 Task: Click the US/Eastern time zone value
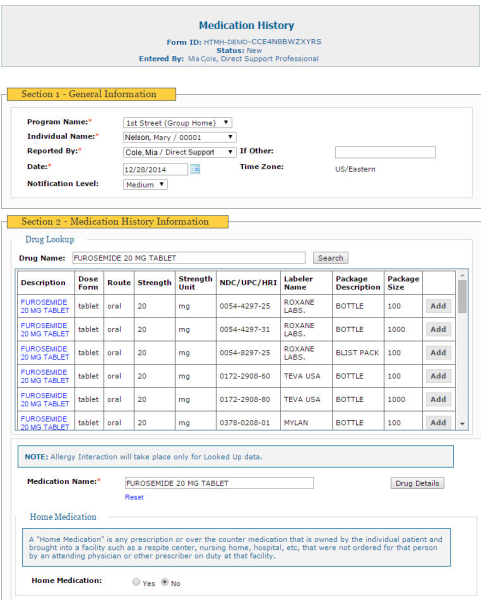[x=355, y=169]
